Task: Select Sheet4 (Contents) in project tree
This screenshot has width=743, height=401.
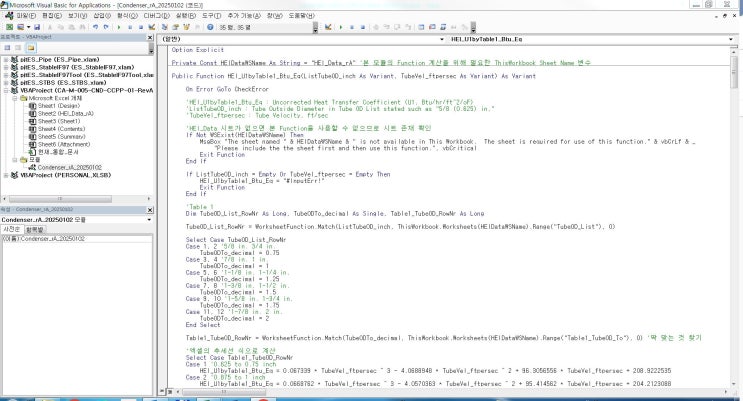Action: (61, 129)
